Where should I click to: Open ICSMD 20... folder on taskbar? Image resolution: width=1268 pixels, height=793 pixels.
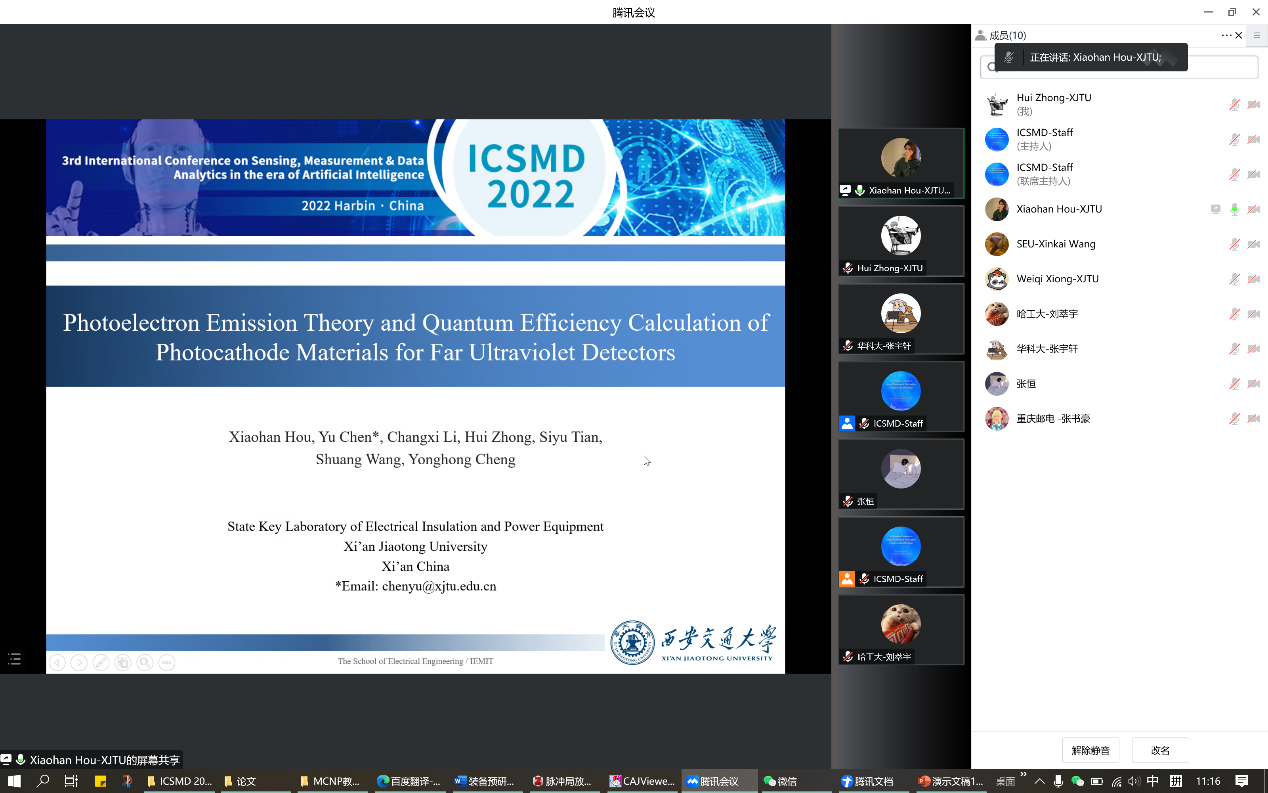click(x=179, y=781)
